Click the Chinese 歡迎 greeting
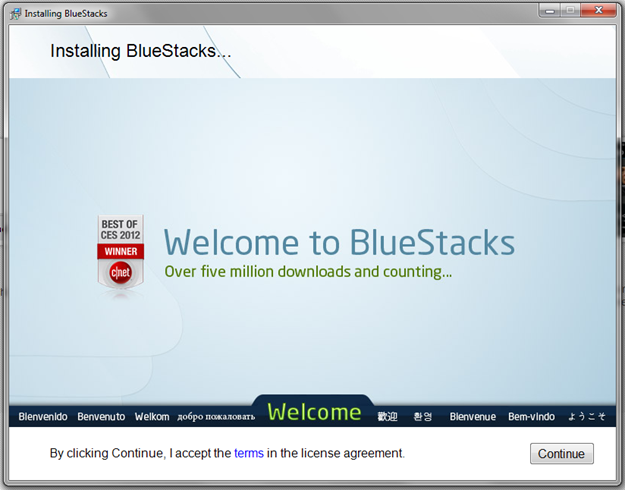The width and height of the screenshot is (625, 490). (x=388, y=416)
